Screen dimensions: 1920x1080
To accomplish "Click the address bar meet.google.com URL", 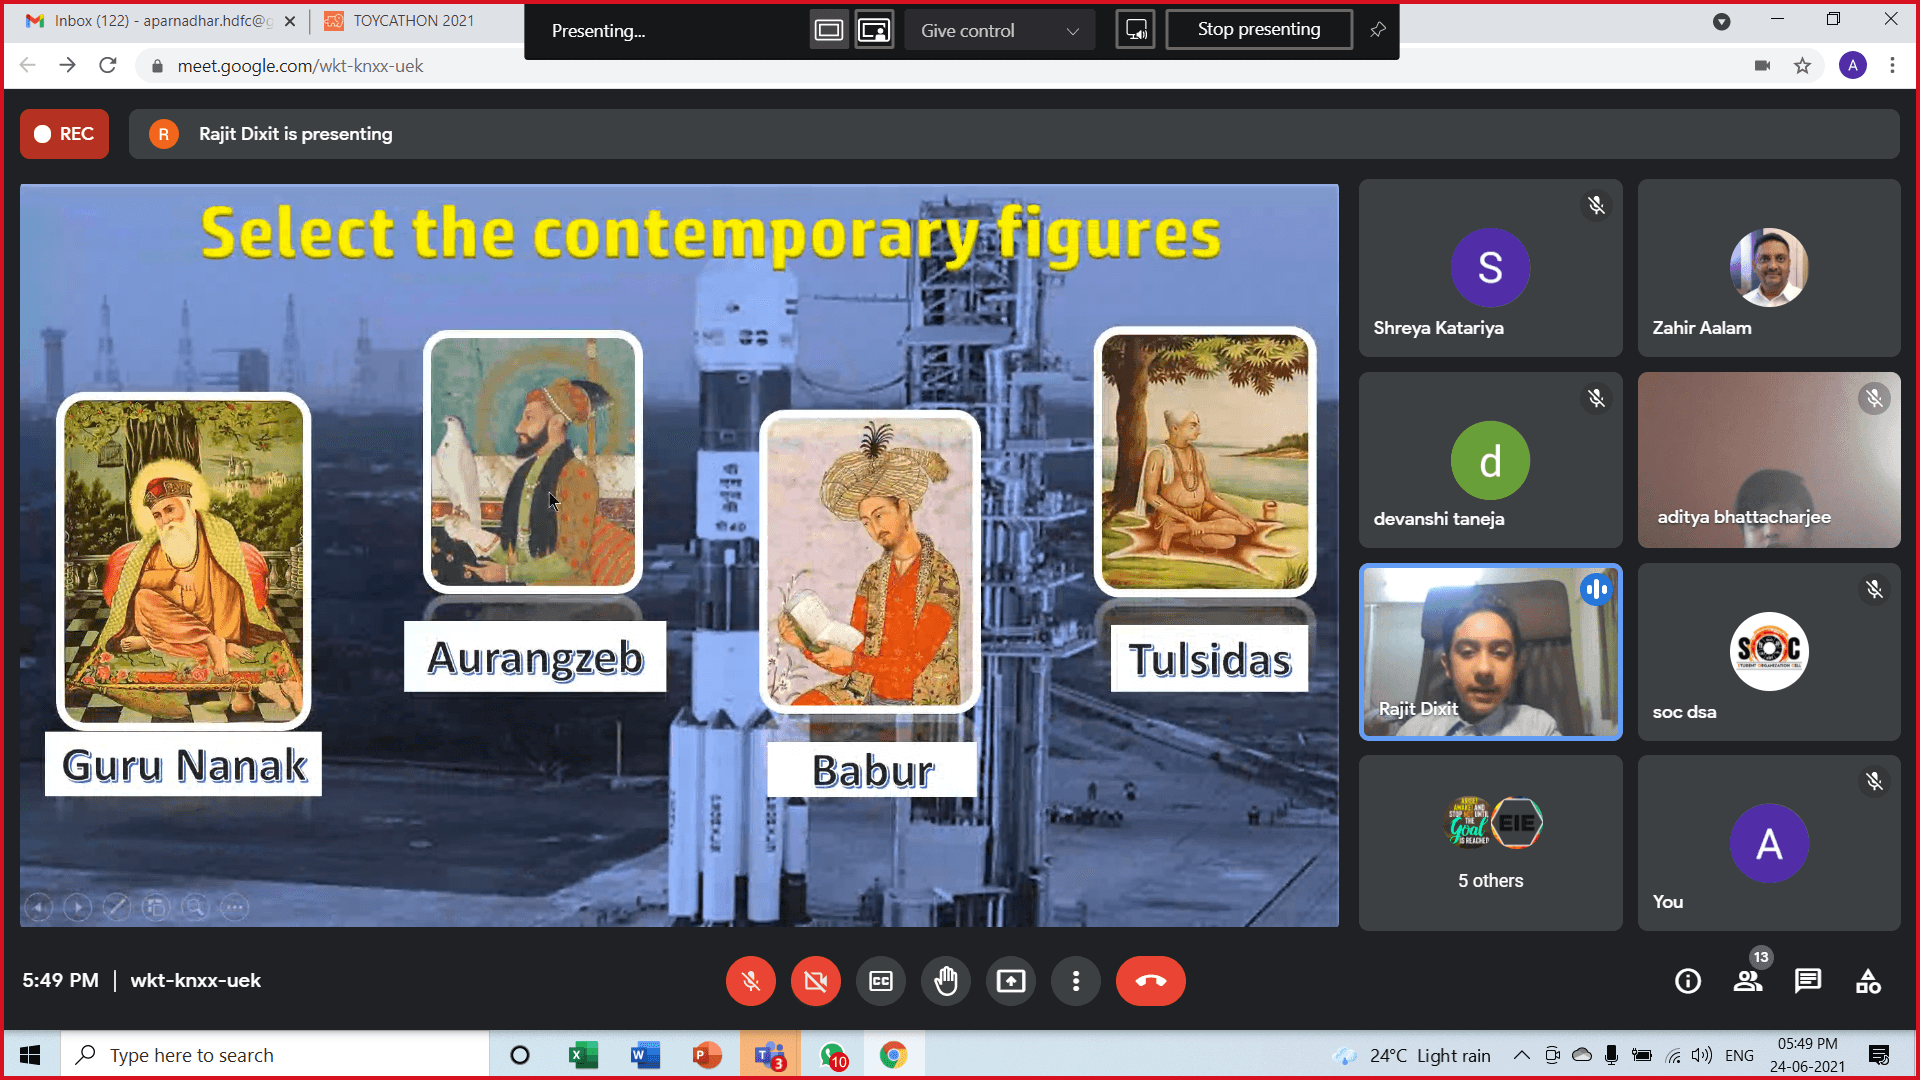I will click(300, 66).
